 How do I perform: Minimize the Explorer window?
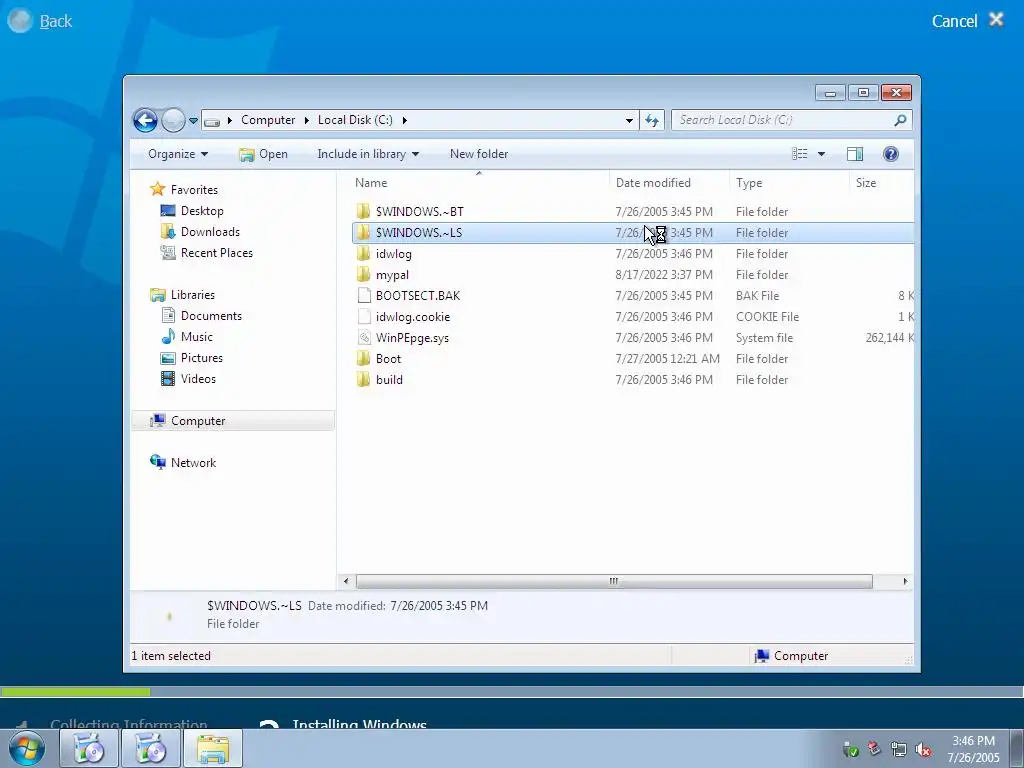[x=830, y=93]
